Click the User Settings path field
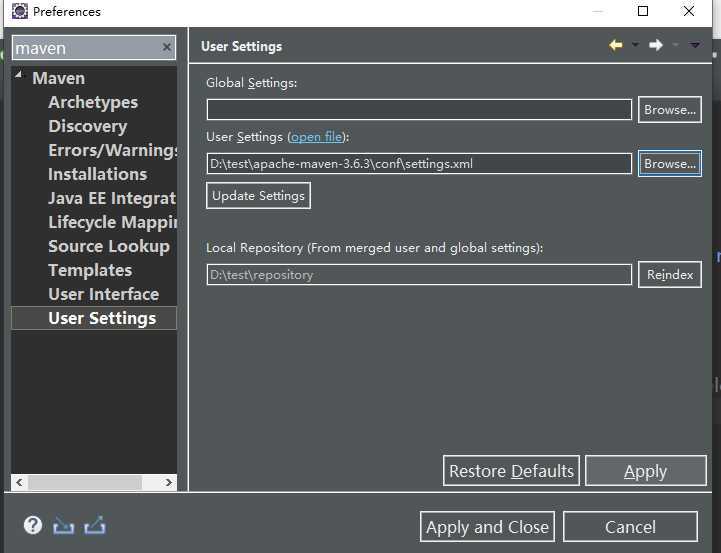This screenshot has height=553, width=721. click(419, 164)
